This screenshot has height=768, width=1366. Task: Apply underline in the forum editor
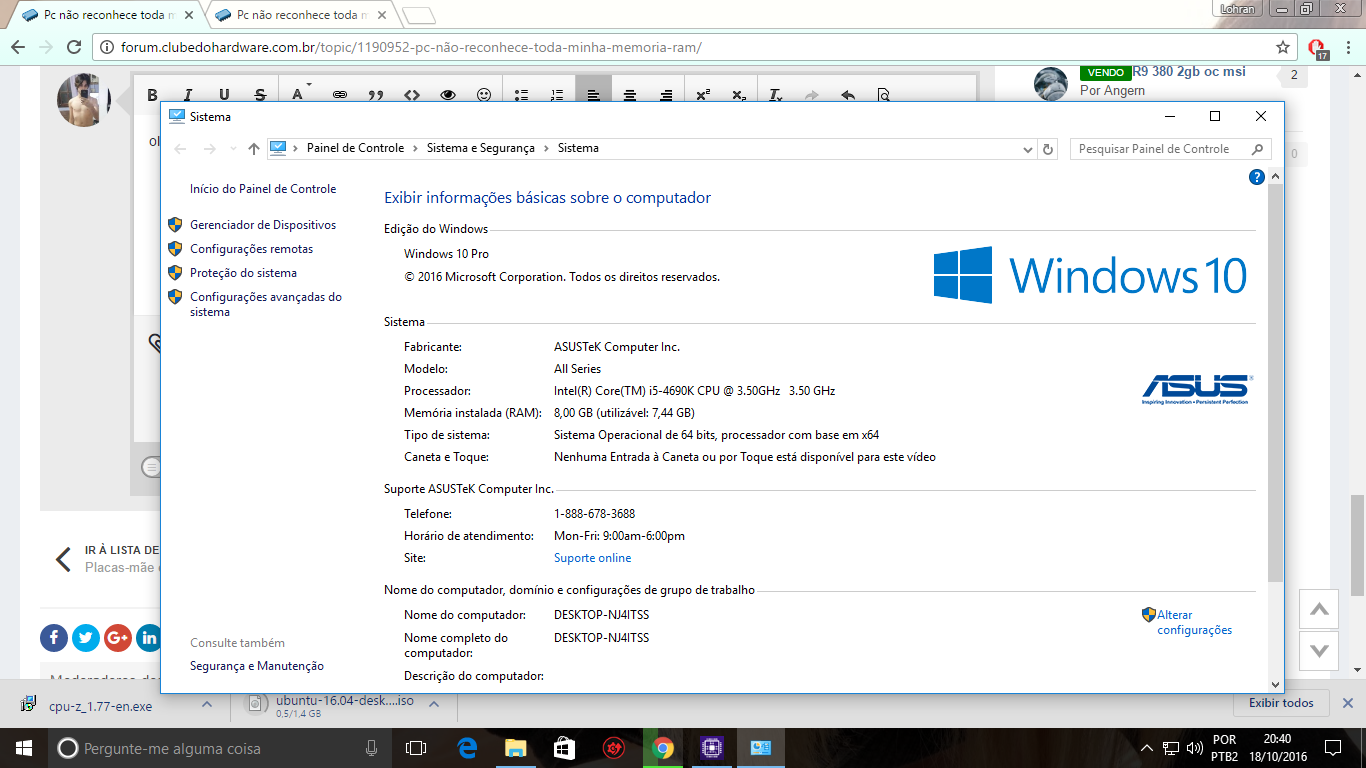[x=224, y=95]
